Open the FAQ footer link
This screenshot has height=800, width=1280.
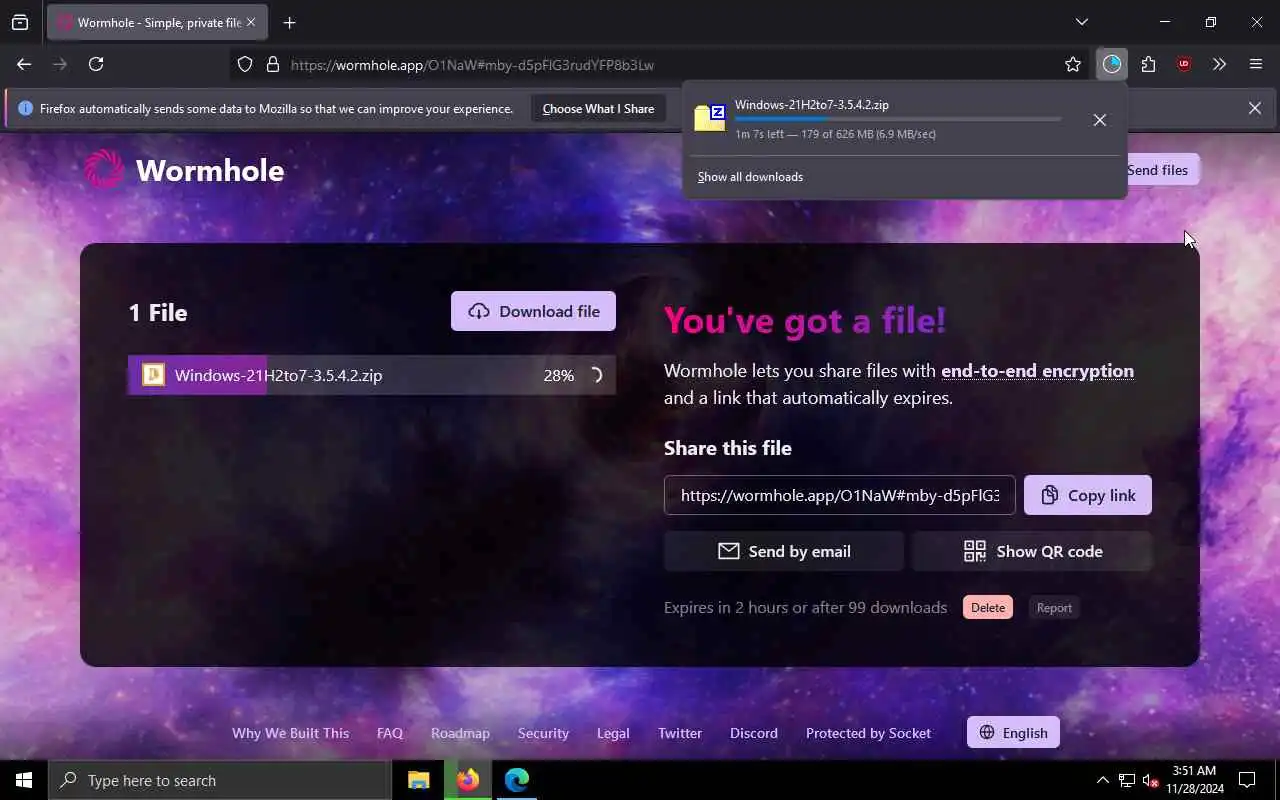point(390,733)
